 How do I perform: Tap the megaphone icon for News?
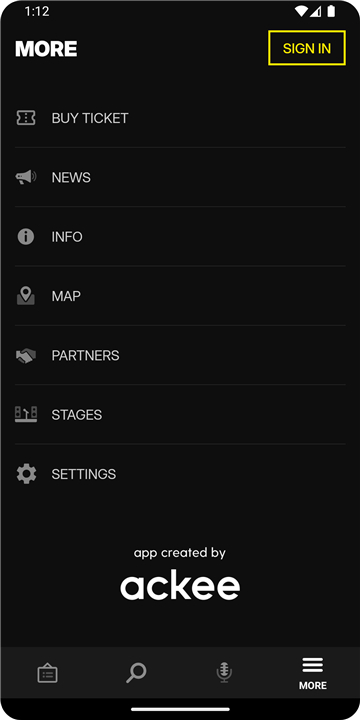tap(26, 177)
